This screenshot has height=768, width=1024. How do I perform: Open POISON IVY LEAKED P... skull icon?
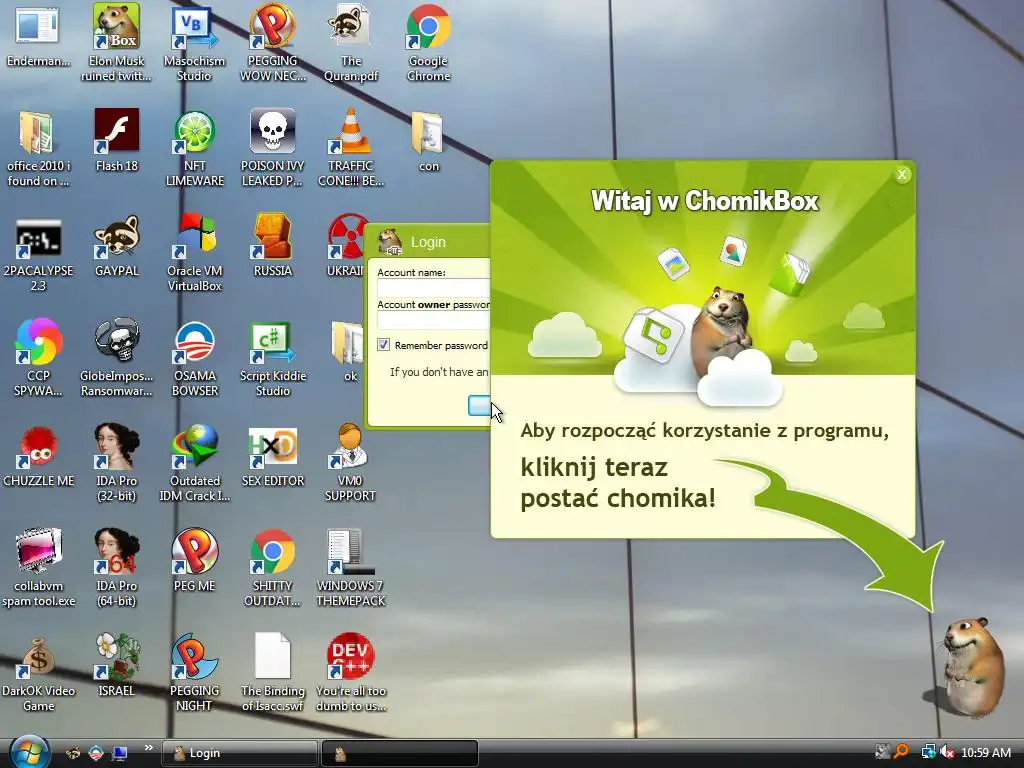point(272,149)
